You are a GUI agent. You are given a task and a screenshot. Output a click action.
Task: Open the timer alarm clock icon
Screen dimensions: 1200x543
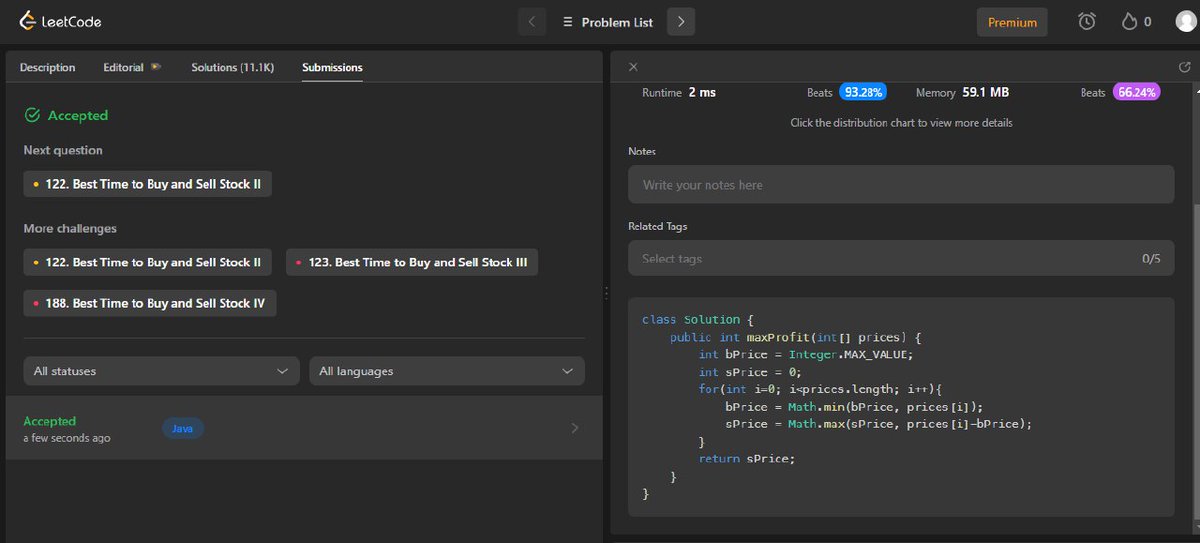[x=1087, y=21]
